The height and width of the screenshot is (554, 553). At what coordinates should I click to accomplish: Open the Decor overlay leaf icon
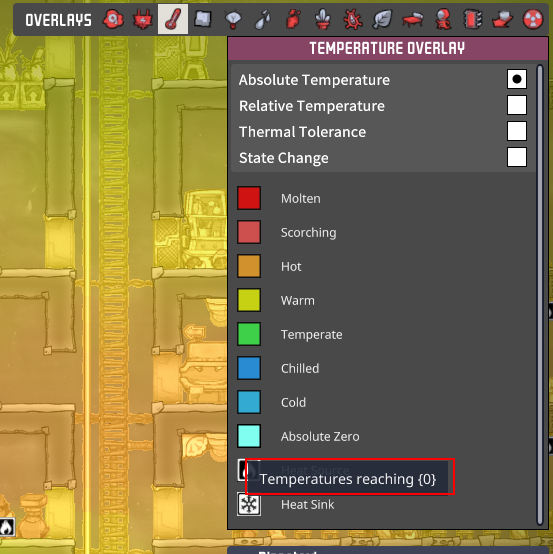pos(382,19)
